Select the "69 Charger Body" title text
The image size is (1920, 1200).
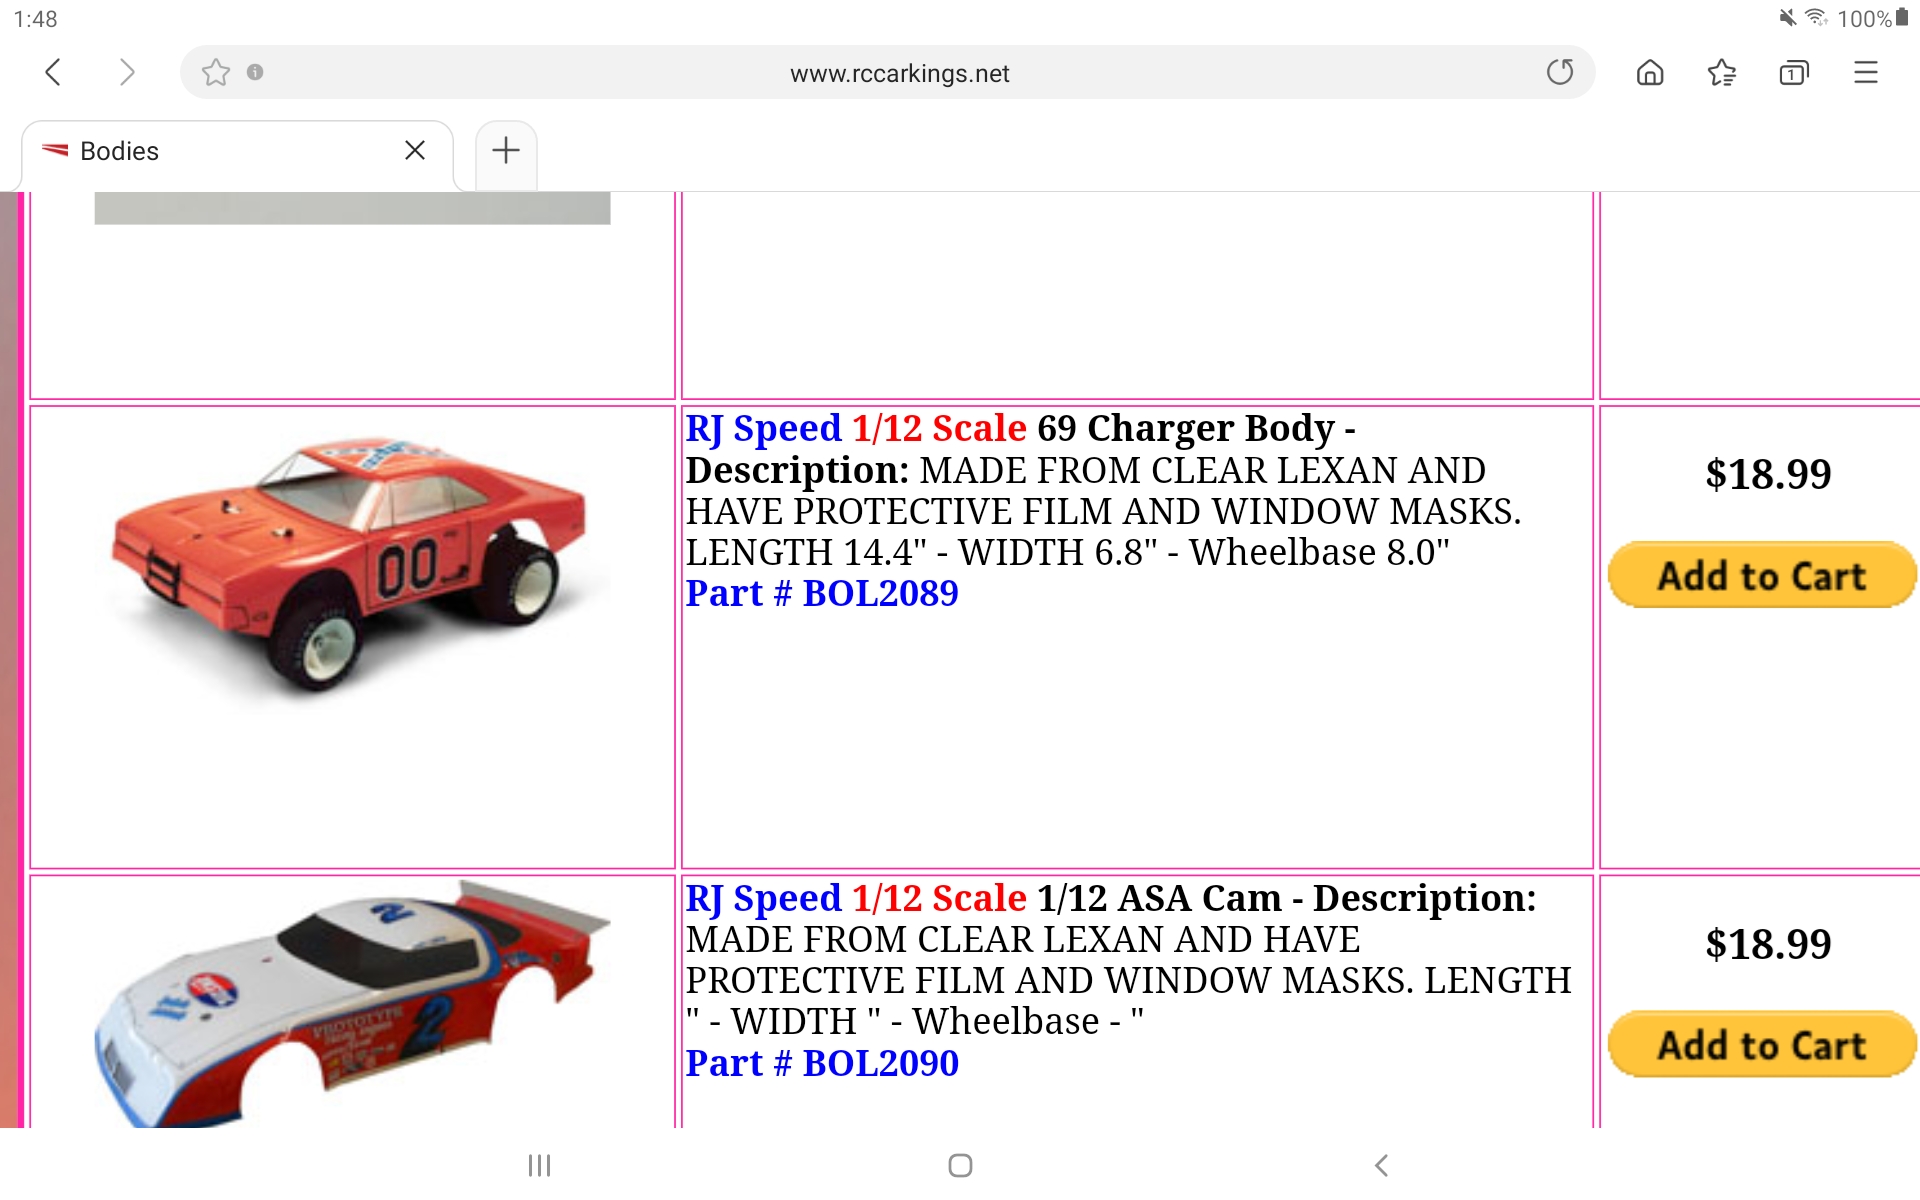(x=1186, y=429)
